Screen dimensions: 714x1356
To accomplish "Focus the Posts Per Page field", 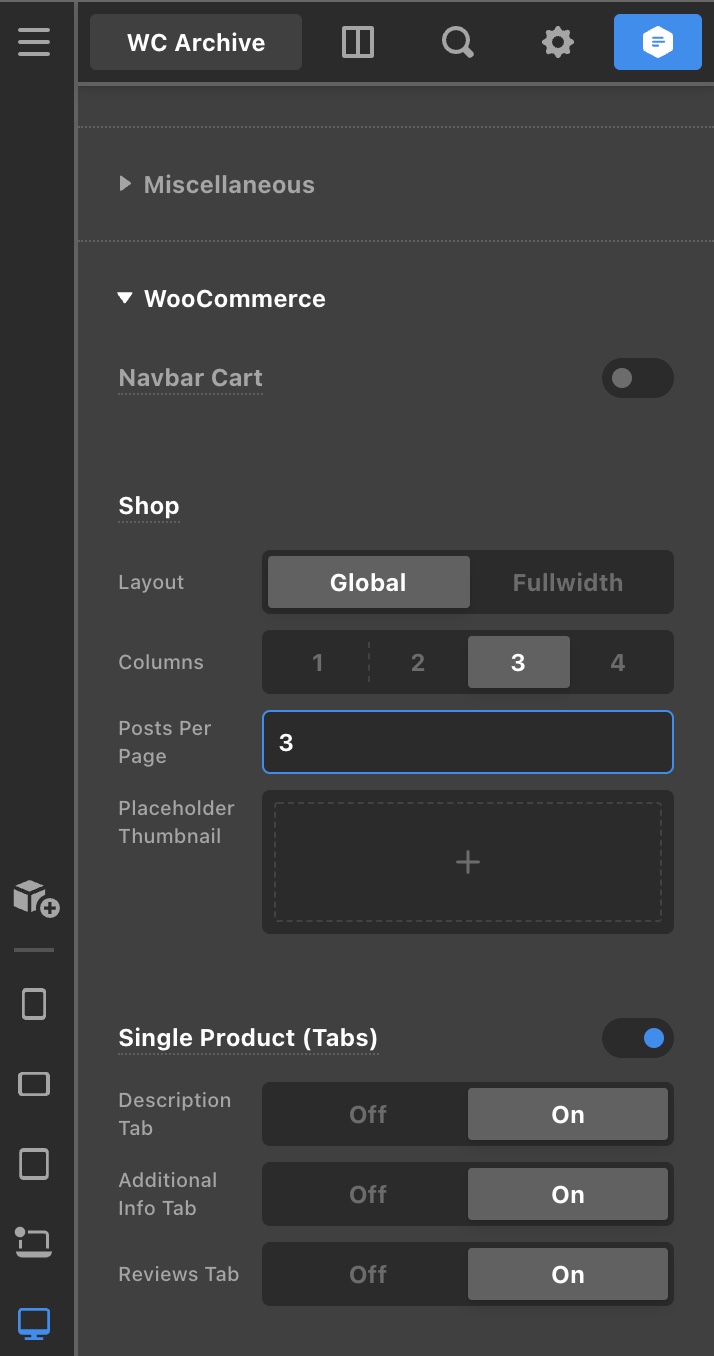I will 468,742.
